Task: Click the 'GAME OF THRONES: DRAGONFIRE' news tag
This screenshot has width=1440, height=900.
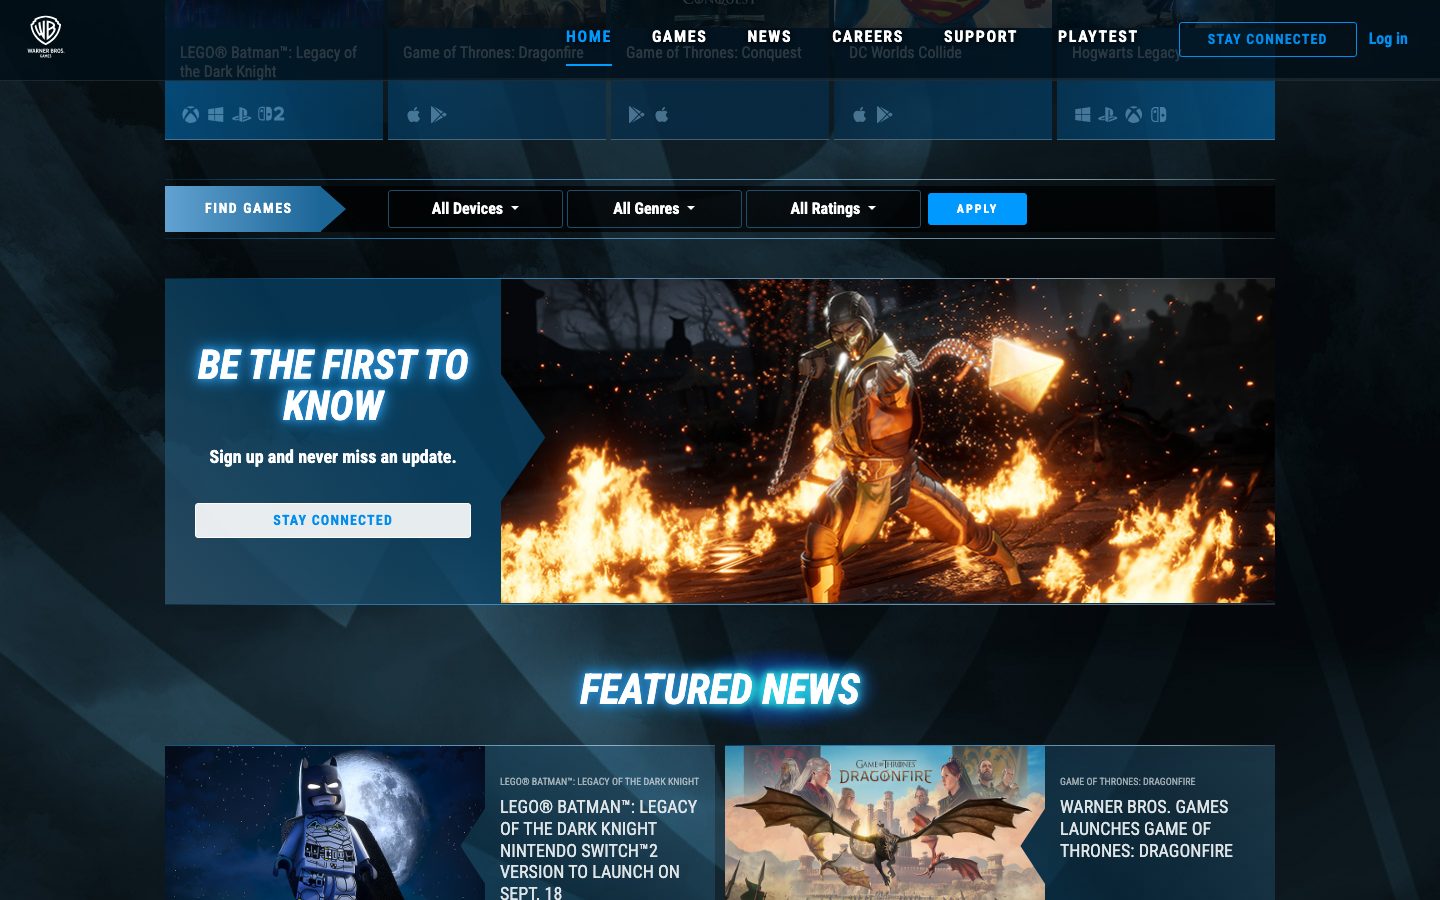Action: click(x=1128, y=782)
